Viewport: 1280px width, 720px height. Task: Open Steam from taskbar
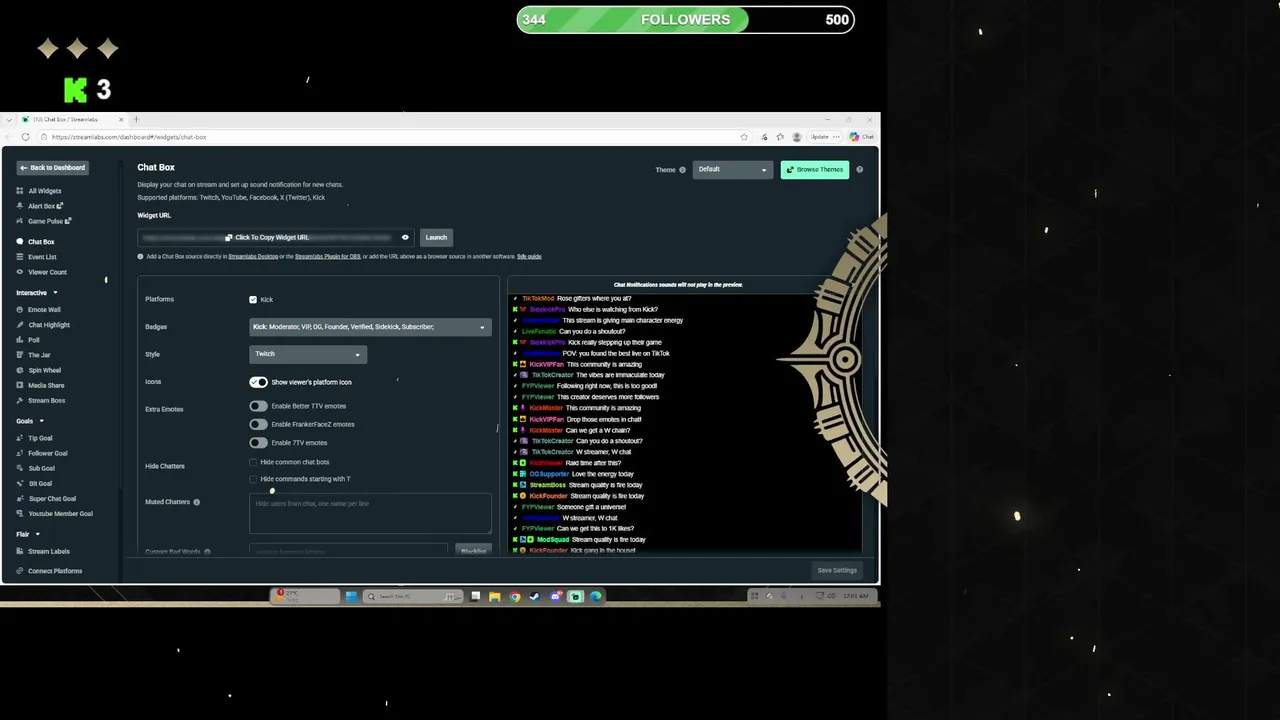coord(534,597)
